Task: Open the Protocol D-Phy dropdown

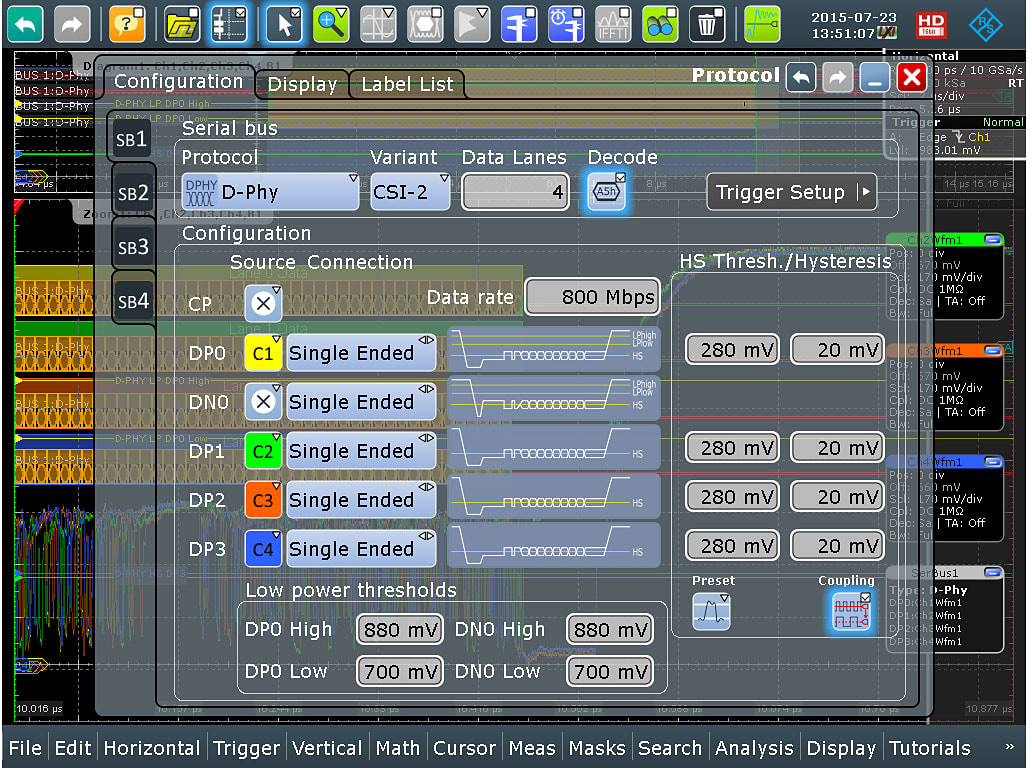Action: click(x=271, y=192)
